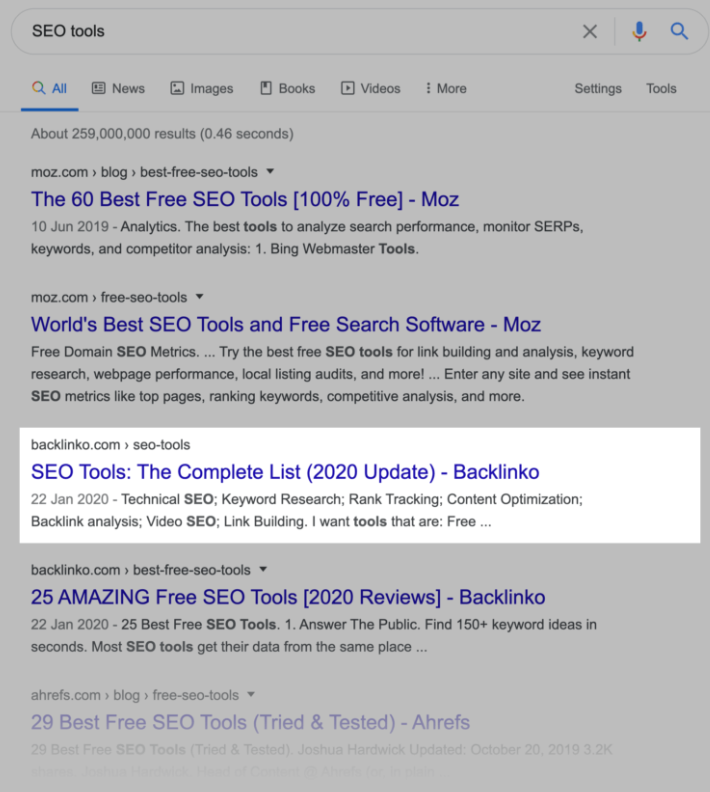Click the book icon beside Books

(x=266, y=88)
